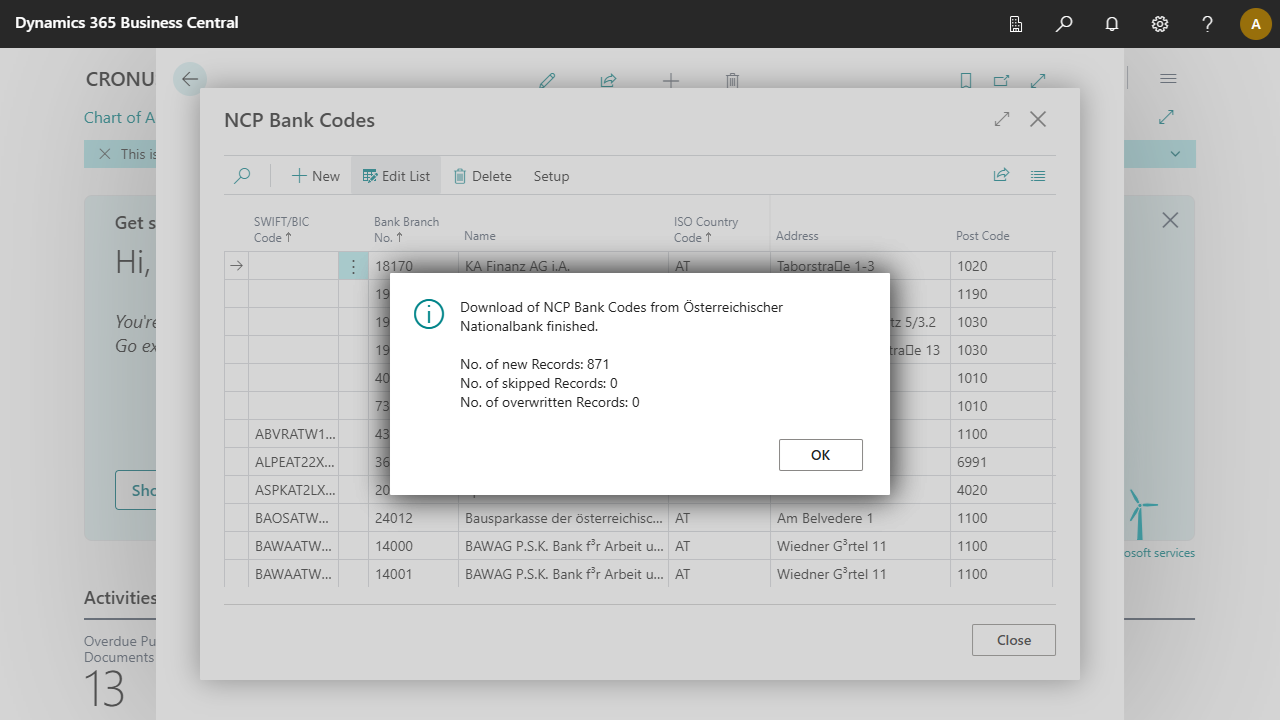Go back with the round arrow button
The width and height of the screenshot is (1280, 720).
190,79
